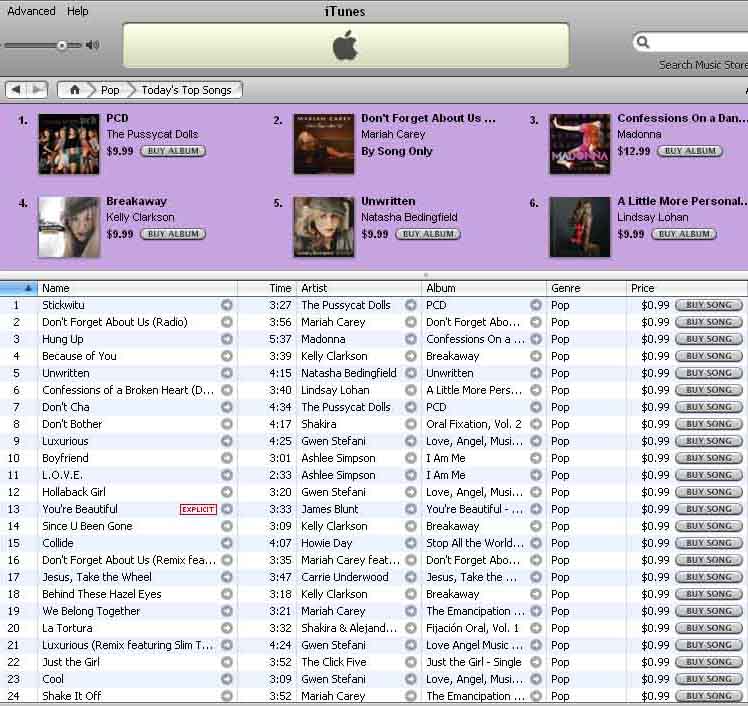Screen dimensions: 748x706
Task: Go to Pop breadcrumb
Action: point(110,90)
